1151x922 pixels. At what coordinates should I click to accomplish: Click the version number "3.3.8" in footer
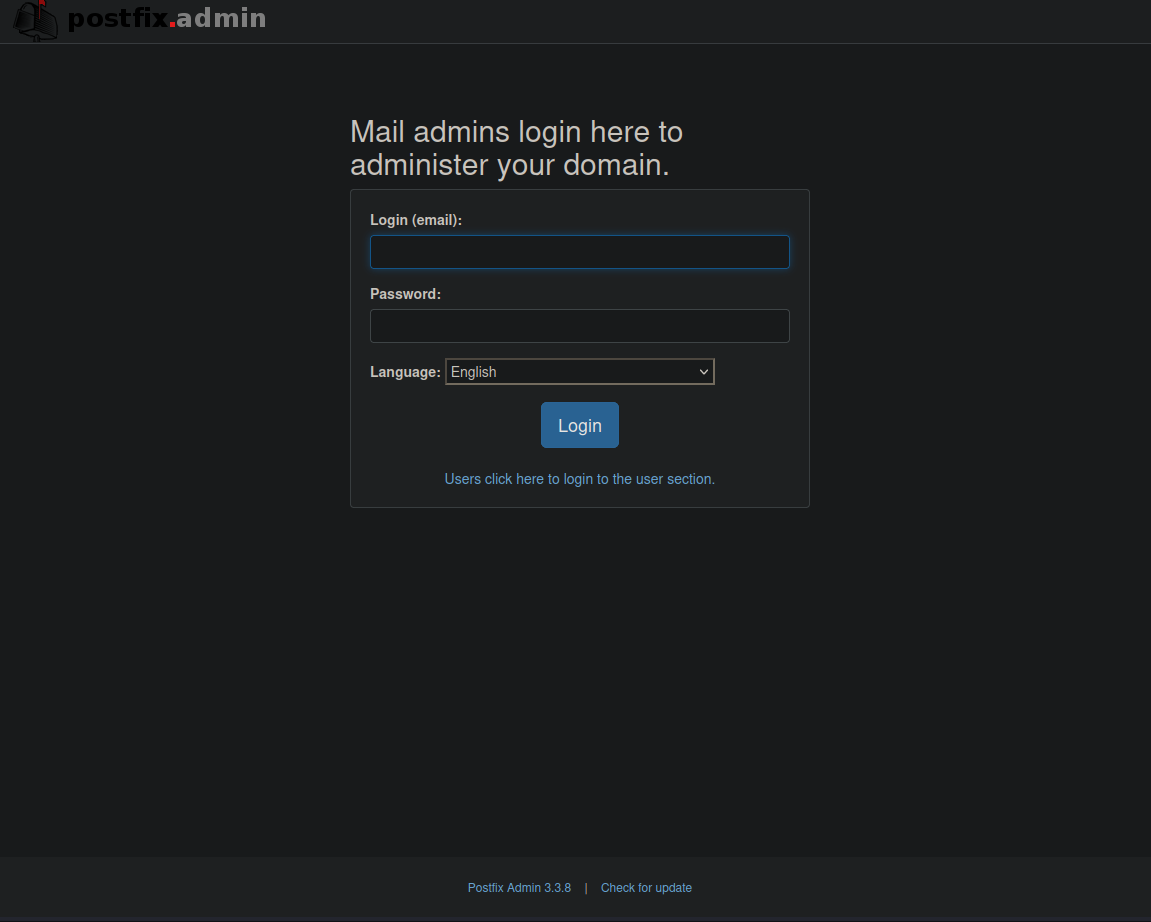[558, 888]
